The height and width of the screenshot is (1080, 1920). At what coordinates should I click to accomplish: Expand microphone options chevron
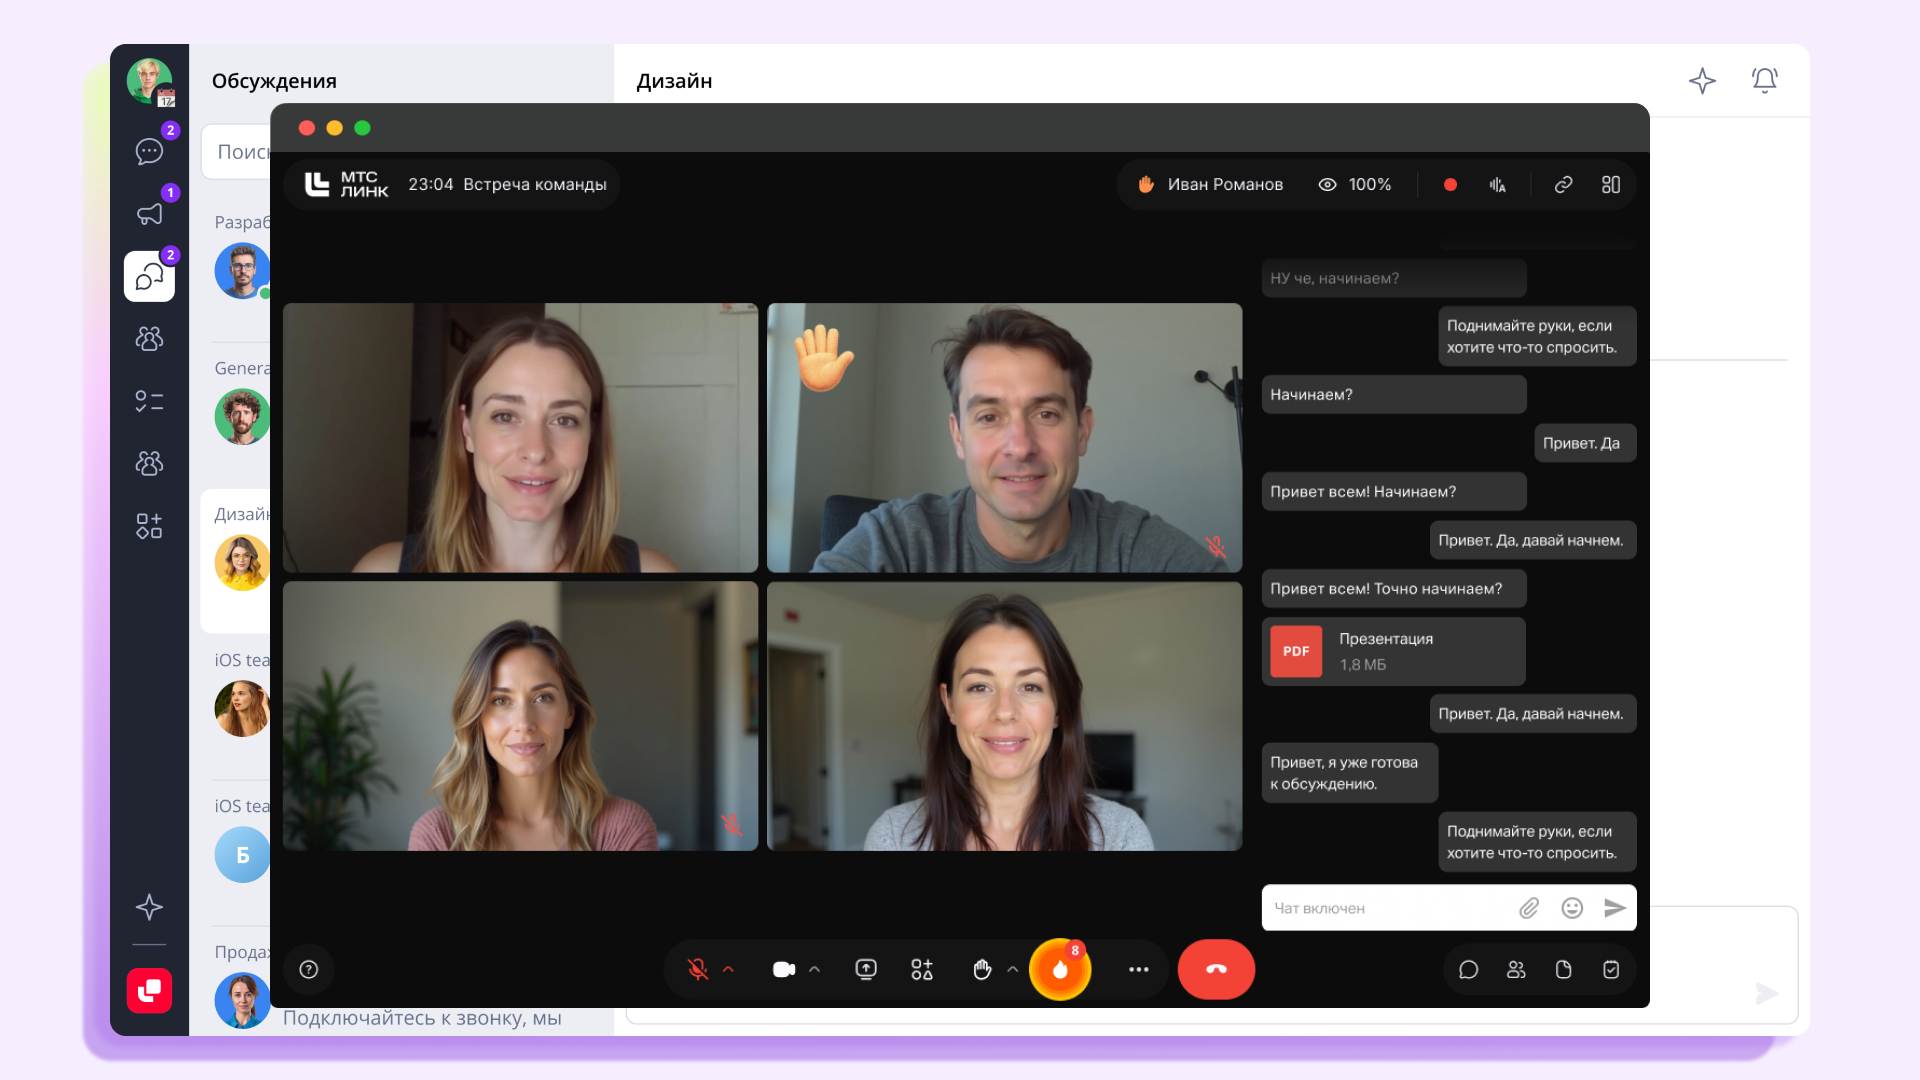click(728, 969)
